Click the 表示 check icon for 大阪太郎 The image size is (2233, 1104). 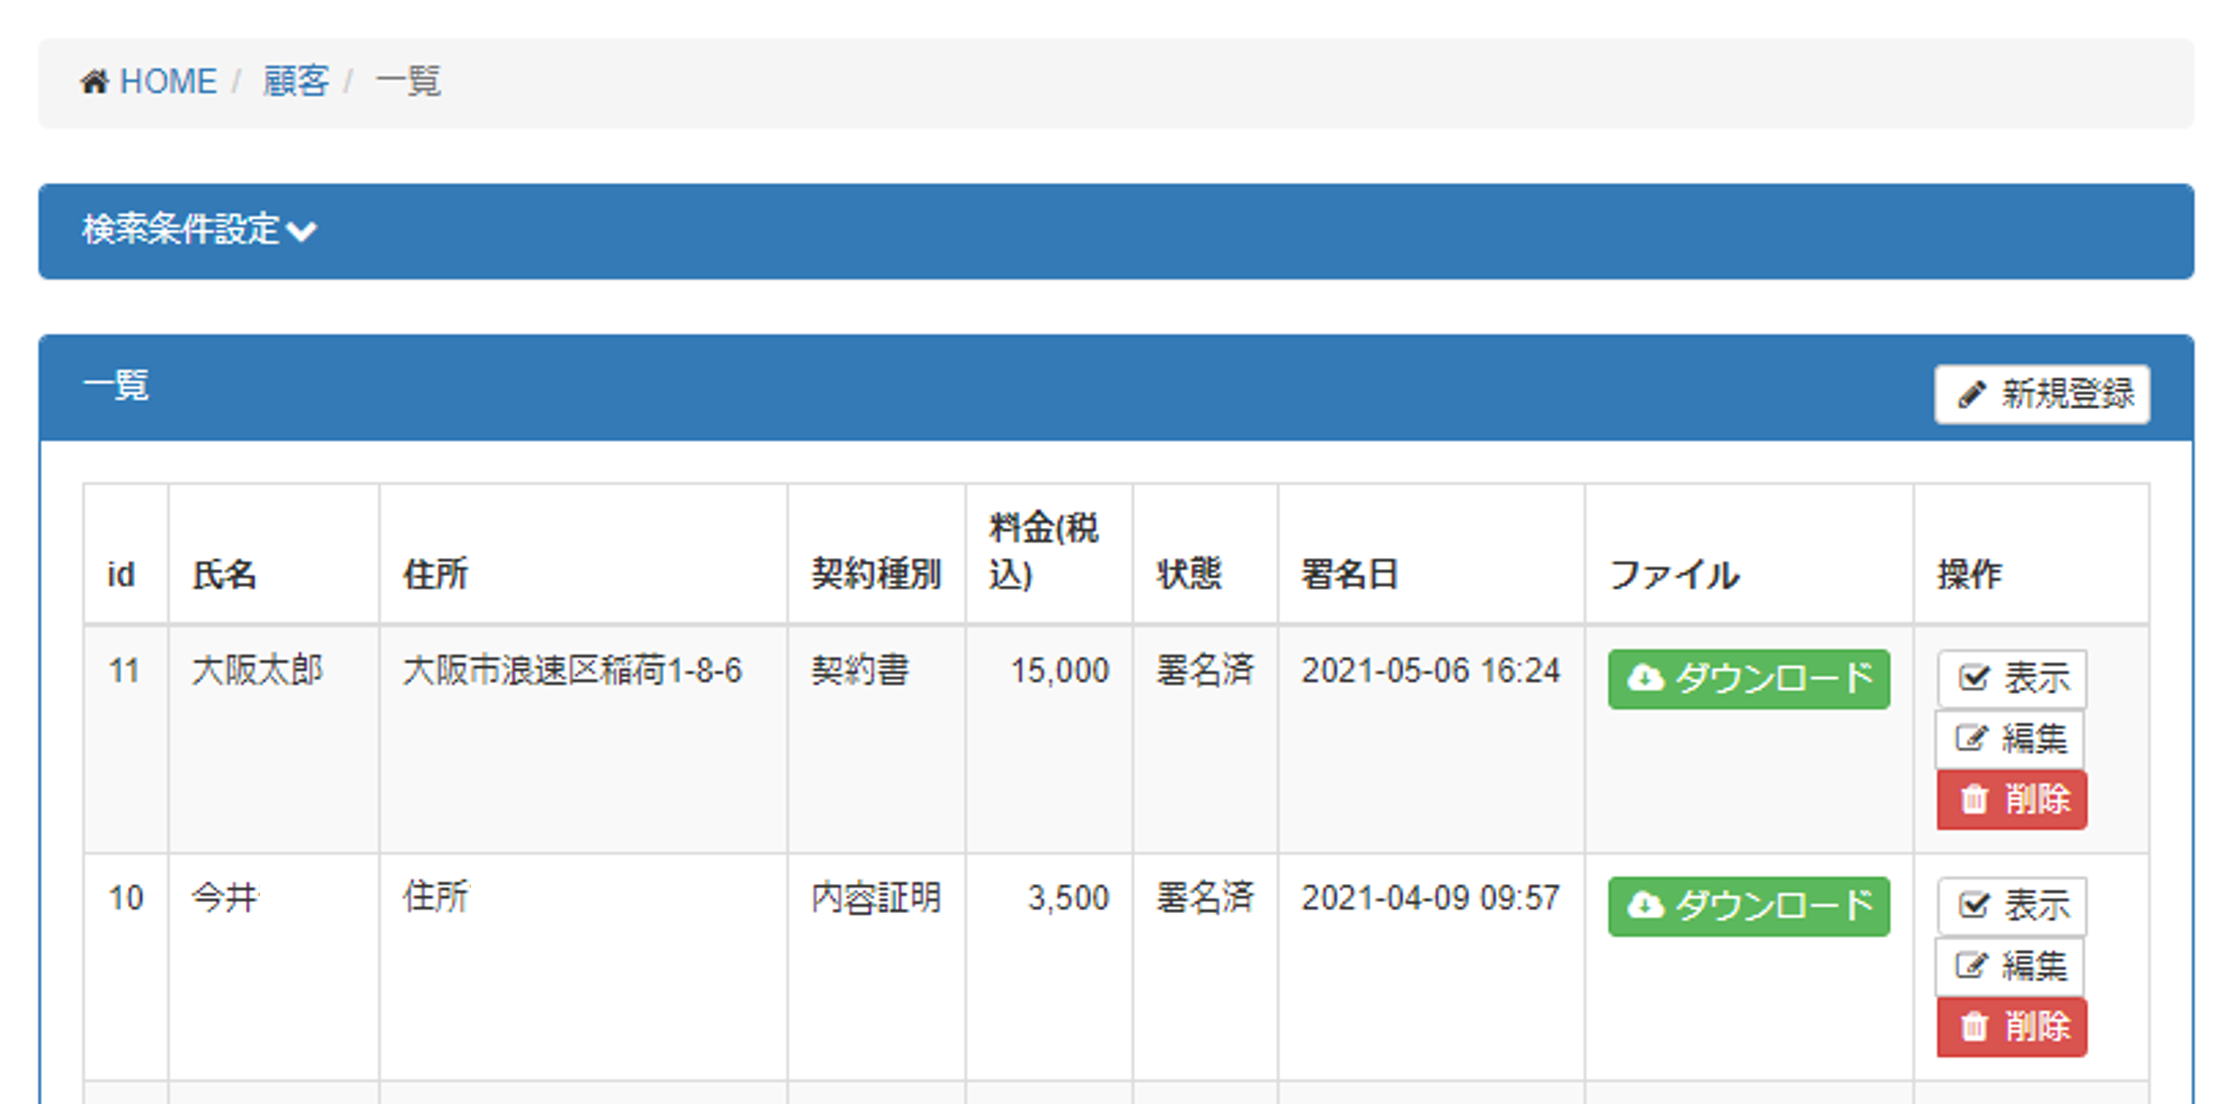click(x=1974, y=678)
